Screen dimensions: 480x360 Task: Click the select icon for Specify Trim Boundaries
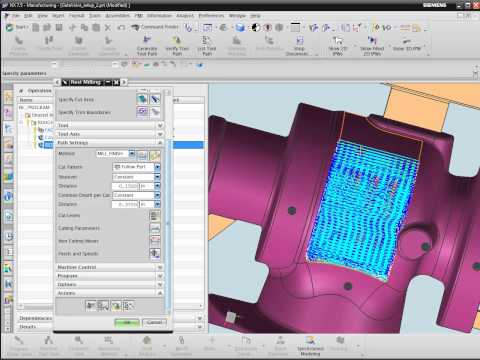pyautogui.click(x=142, y=112)
